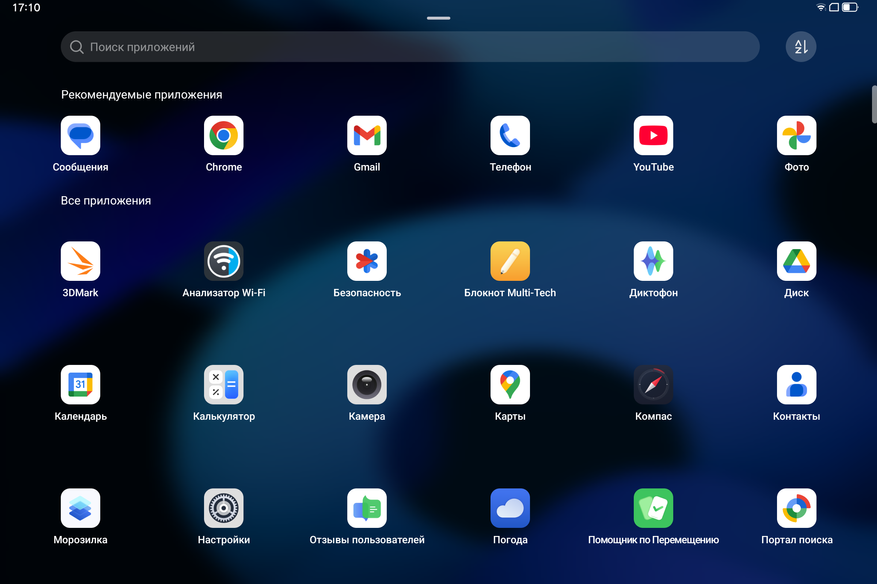This screenshot has width=877, height=584.
Task: Open the Диктофон recorder app
Action: click(x=653, y=261)
